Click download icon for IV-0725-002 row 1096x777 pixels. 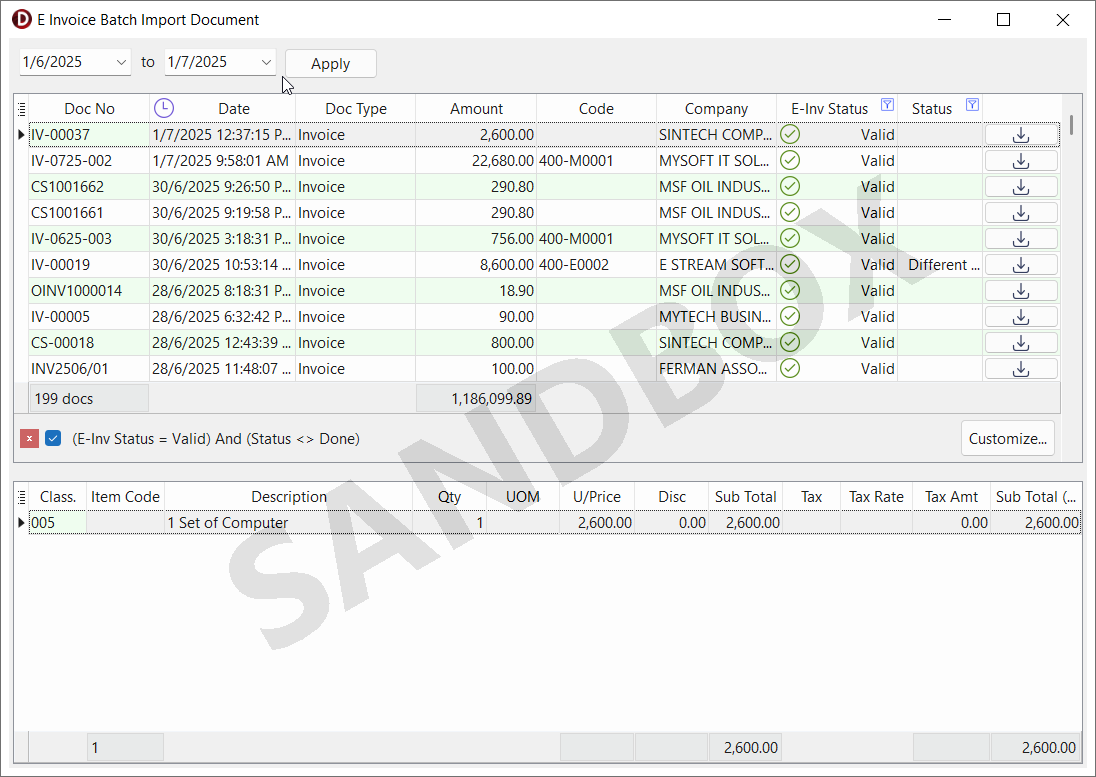pyautogui.click(x=1021, y=161)
